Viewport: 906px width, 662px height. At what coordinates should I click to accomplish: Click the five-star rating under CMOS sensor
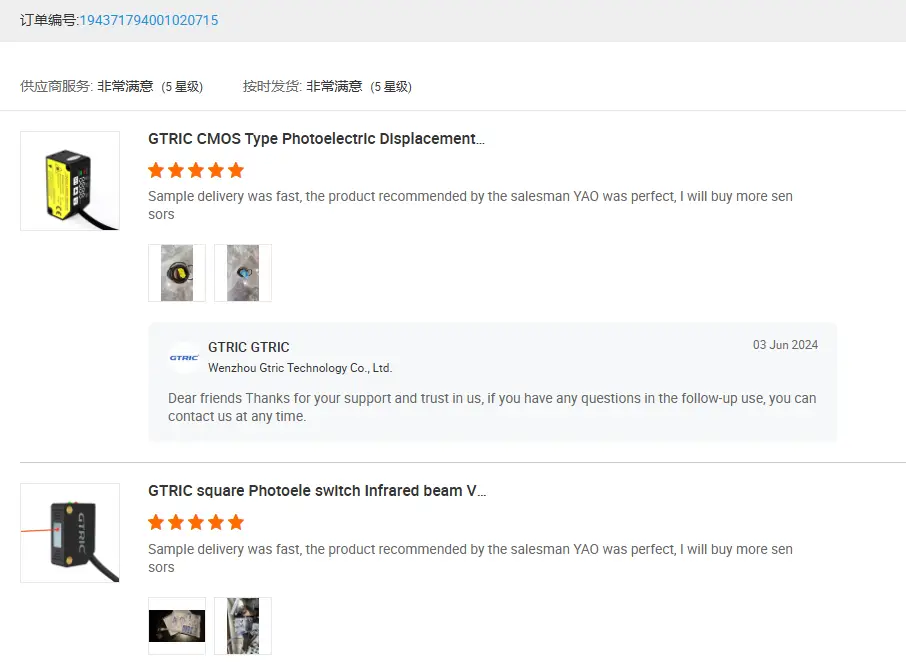point(196,170)
